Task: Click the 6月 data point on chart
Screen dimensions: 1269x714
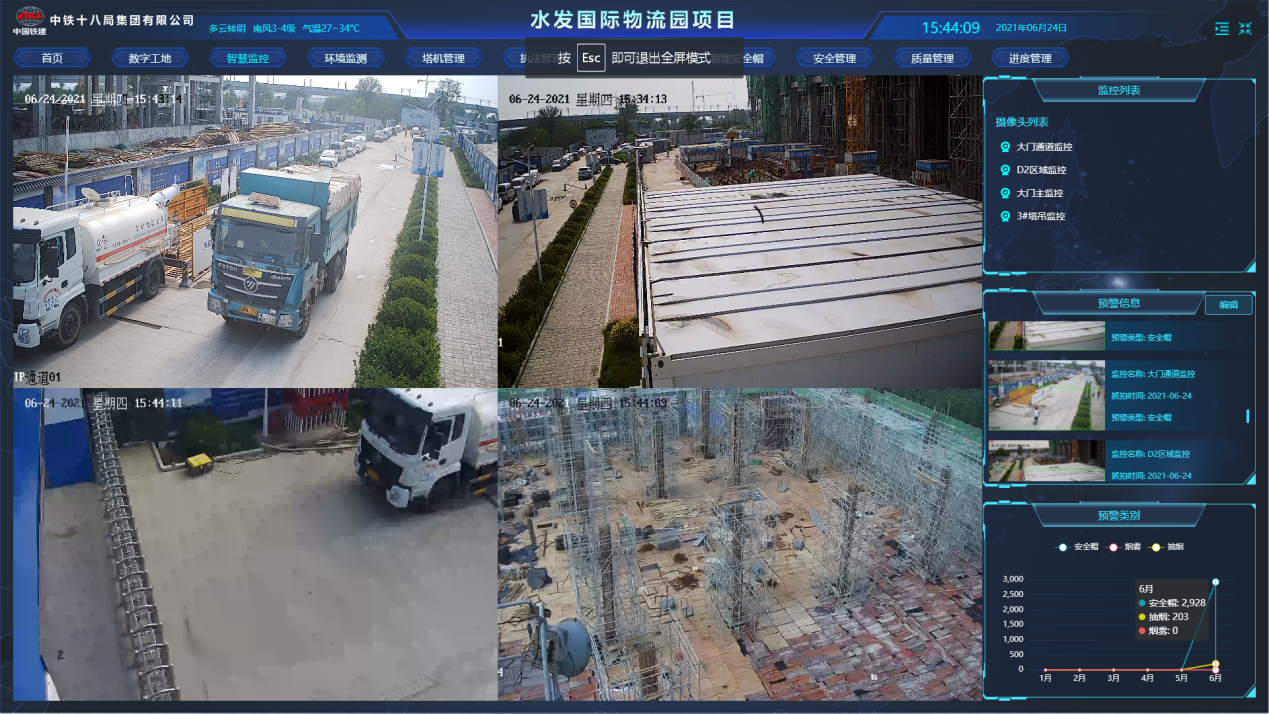Action: [1215, 581]
